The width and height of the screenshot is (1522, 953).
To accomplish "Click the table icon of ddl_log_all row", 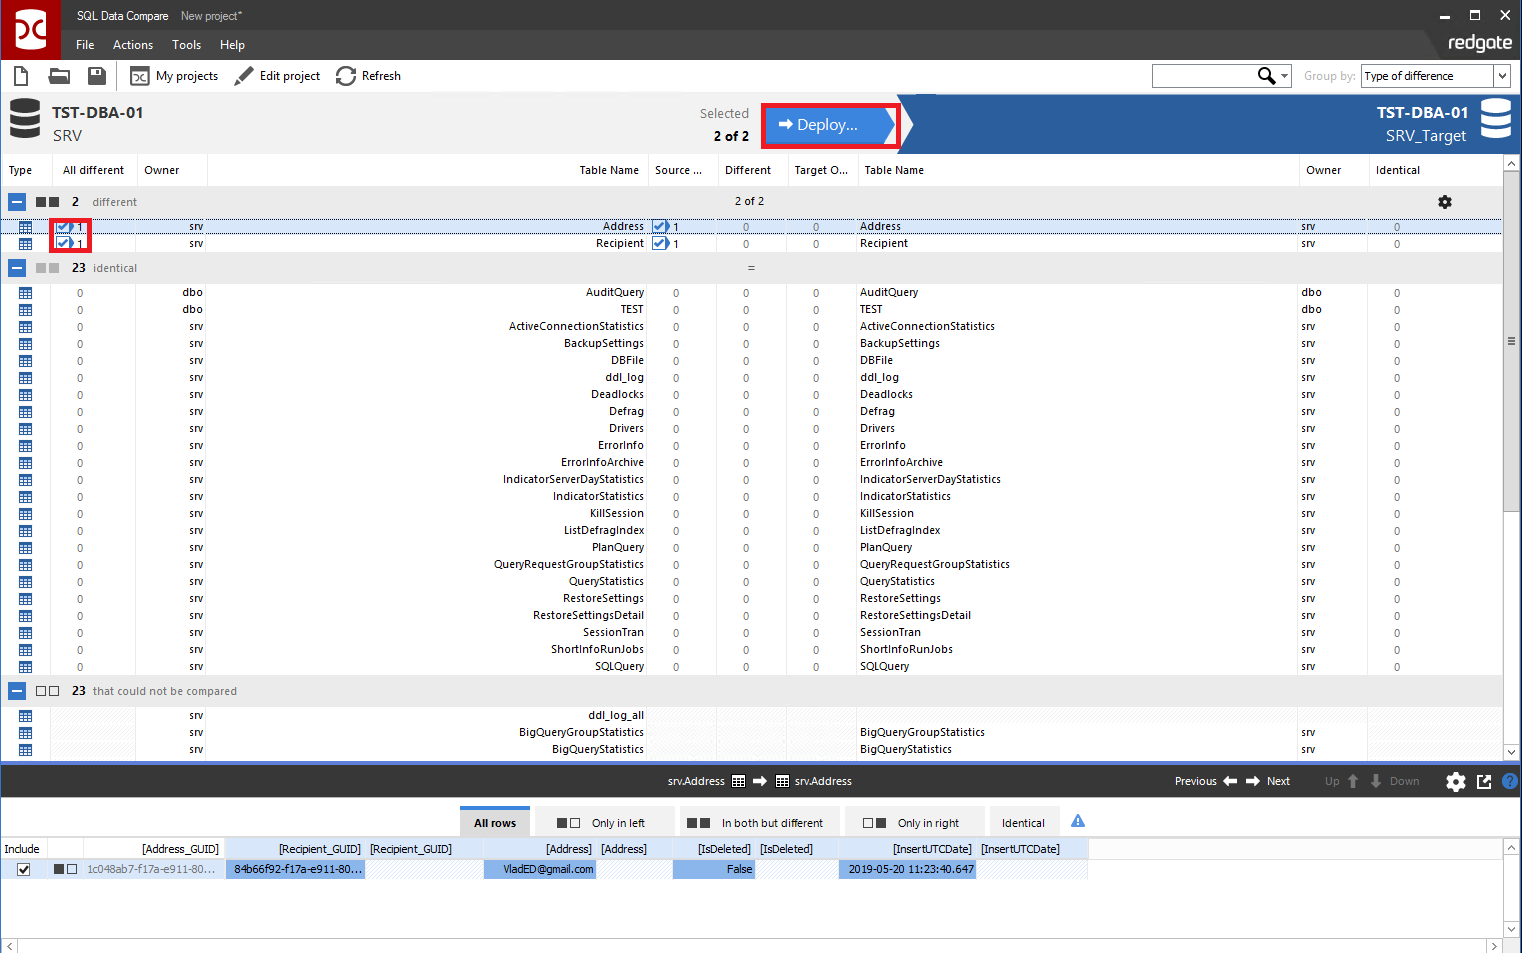I will 25,716.
